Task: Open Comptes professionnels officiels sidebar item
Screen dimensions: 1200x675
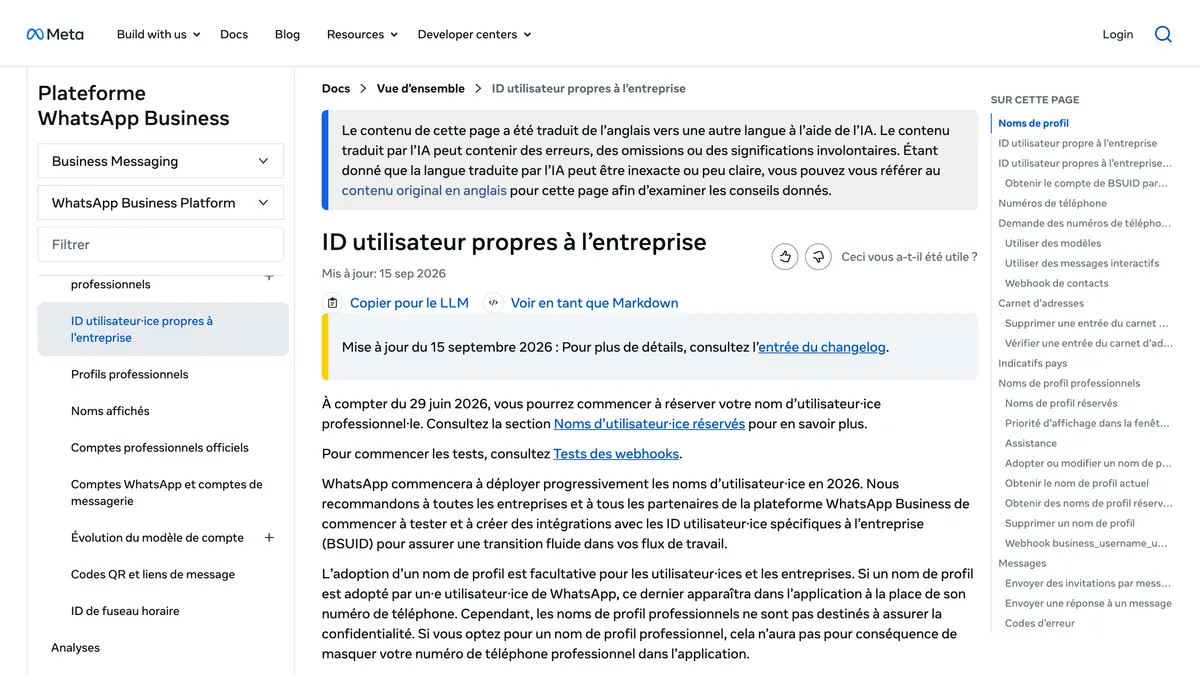Action: [160, 448]
